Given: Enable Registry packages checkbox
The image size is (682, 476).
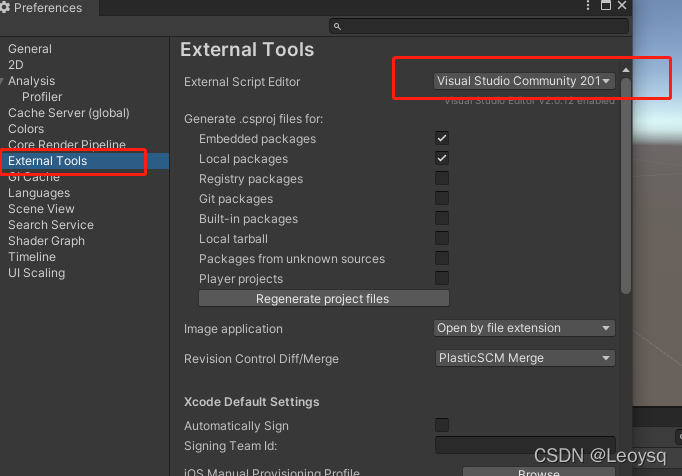Looking at the screenshot, I should click(x=442, y=178).
